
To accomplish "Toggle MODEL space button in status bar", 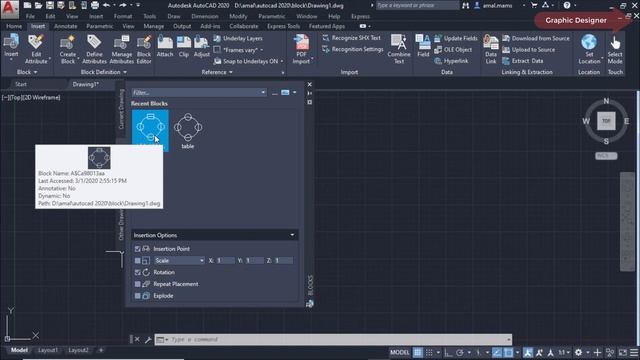I will tap(400, 352).
